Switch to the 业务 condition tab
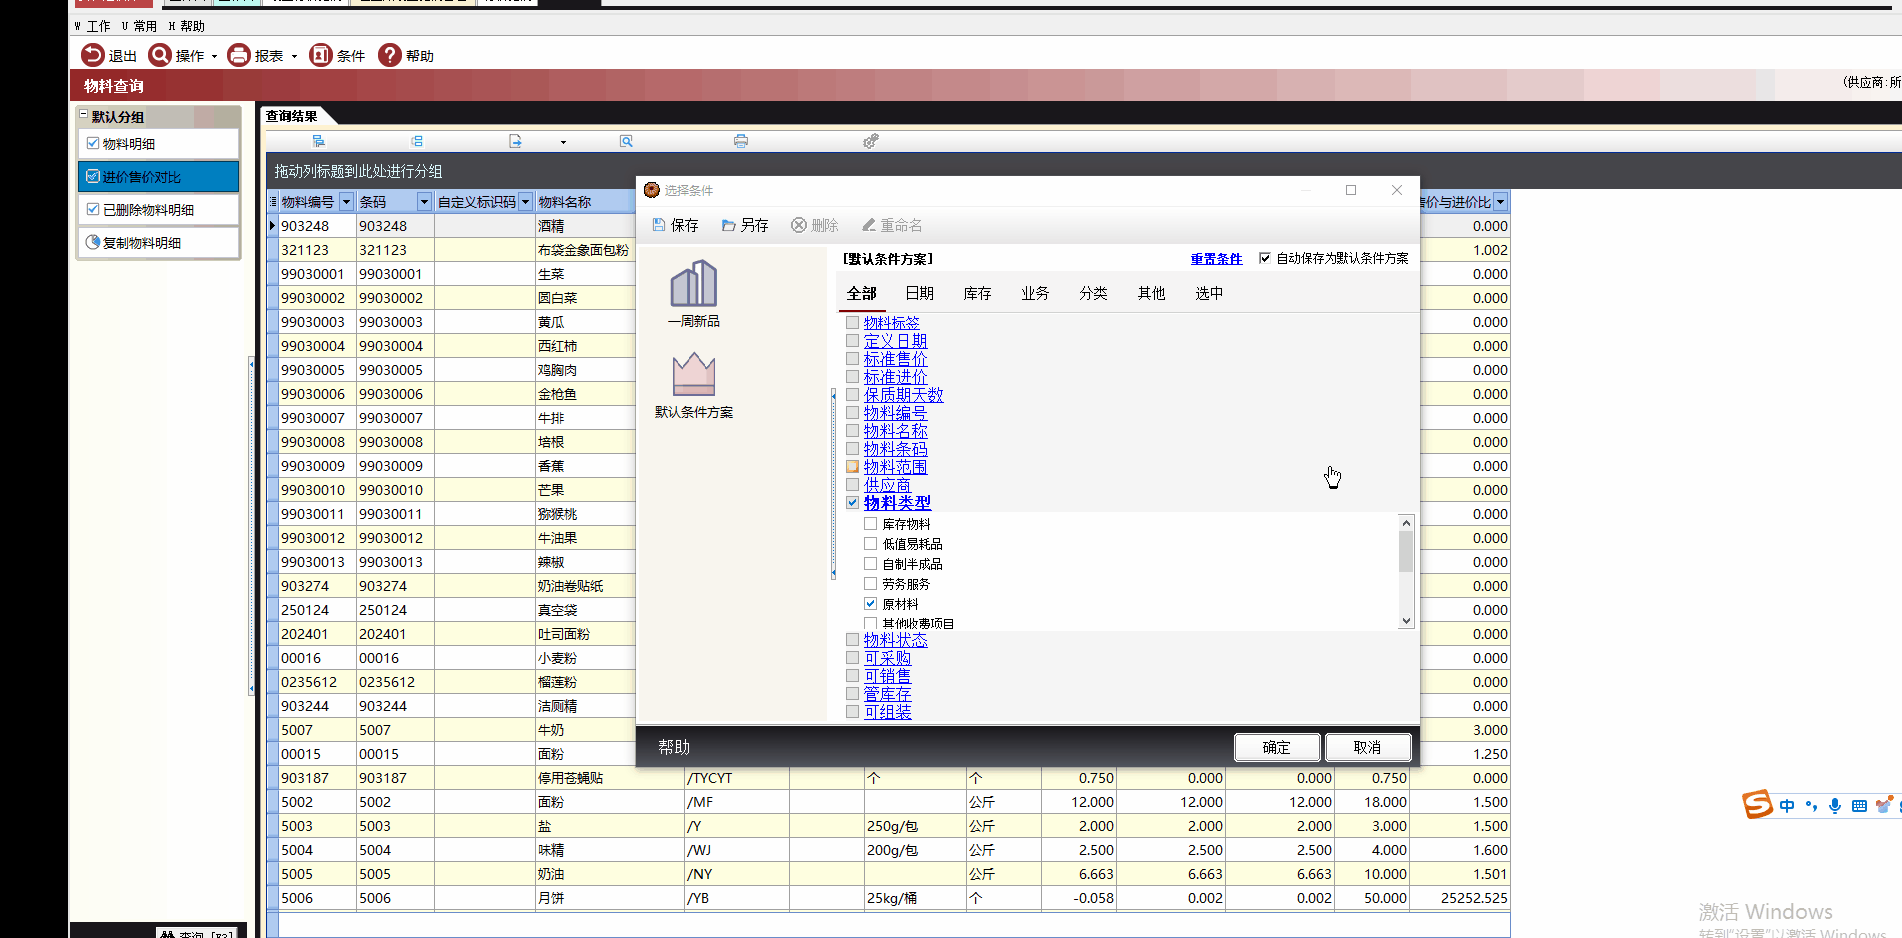The width and height of the screenshot is (1902, 938). (x=1035, y=293)
